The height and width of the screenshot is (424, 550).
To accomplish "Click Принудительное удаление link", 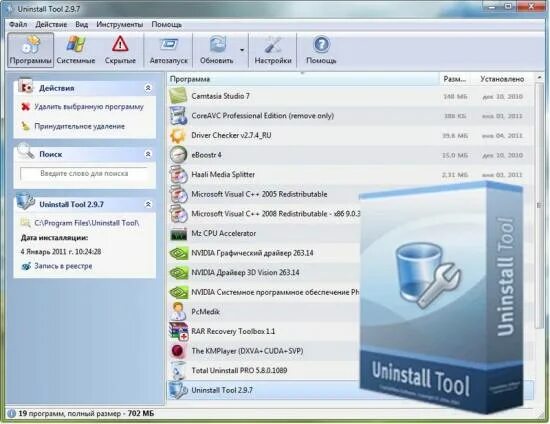I will pyautogui.click(x=79, y=126).
